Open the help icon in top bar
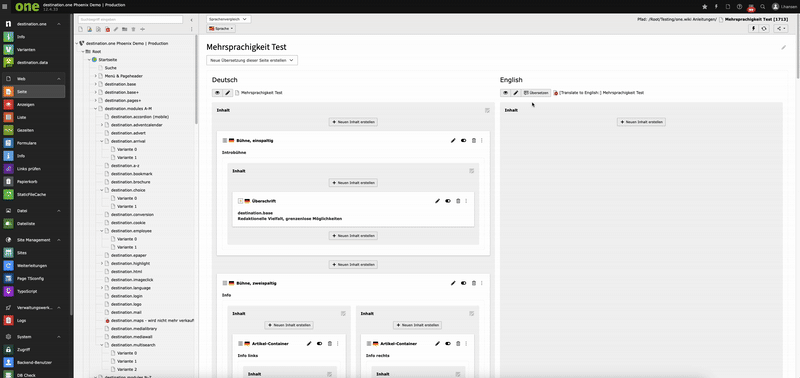 739,7
